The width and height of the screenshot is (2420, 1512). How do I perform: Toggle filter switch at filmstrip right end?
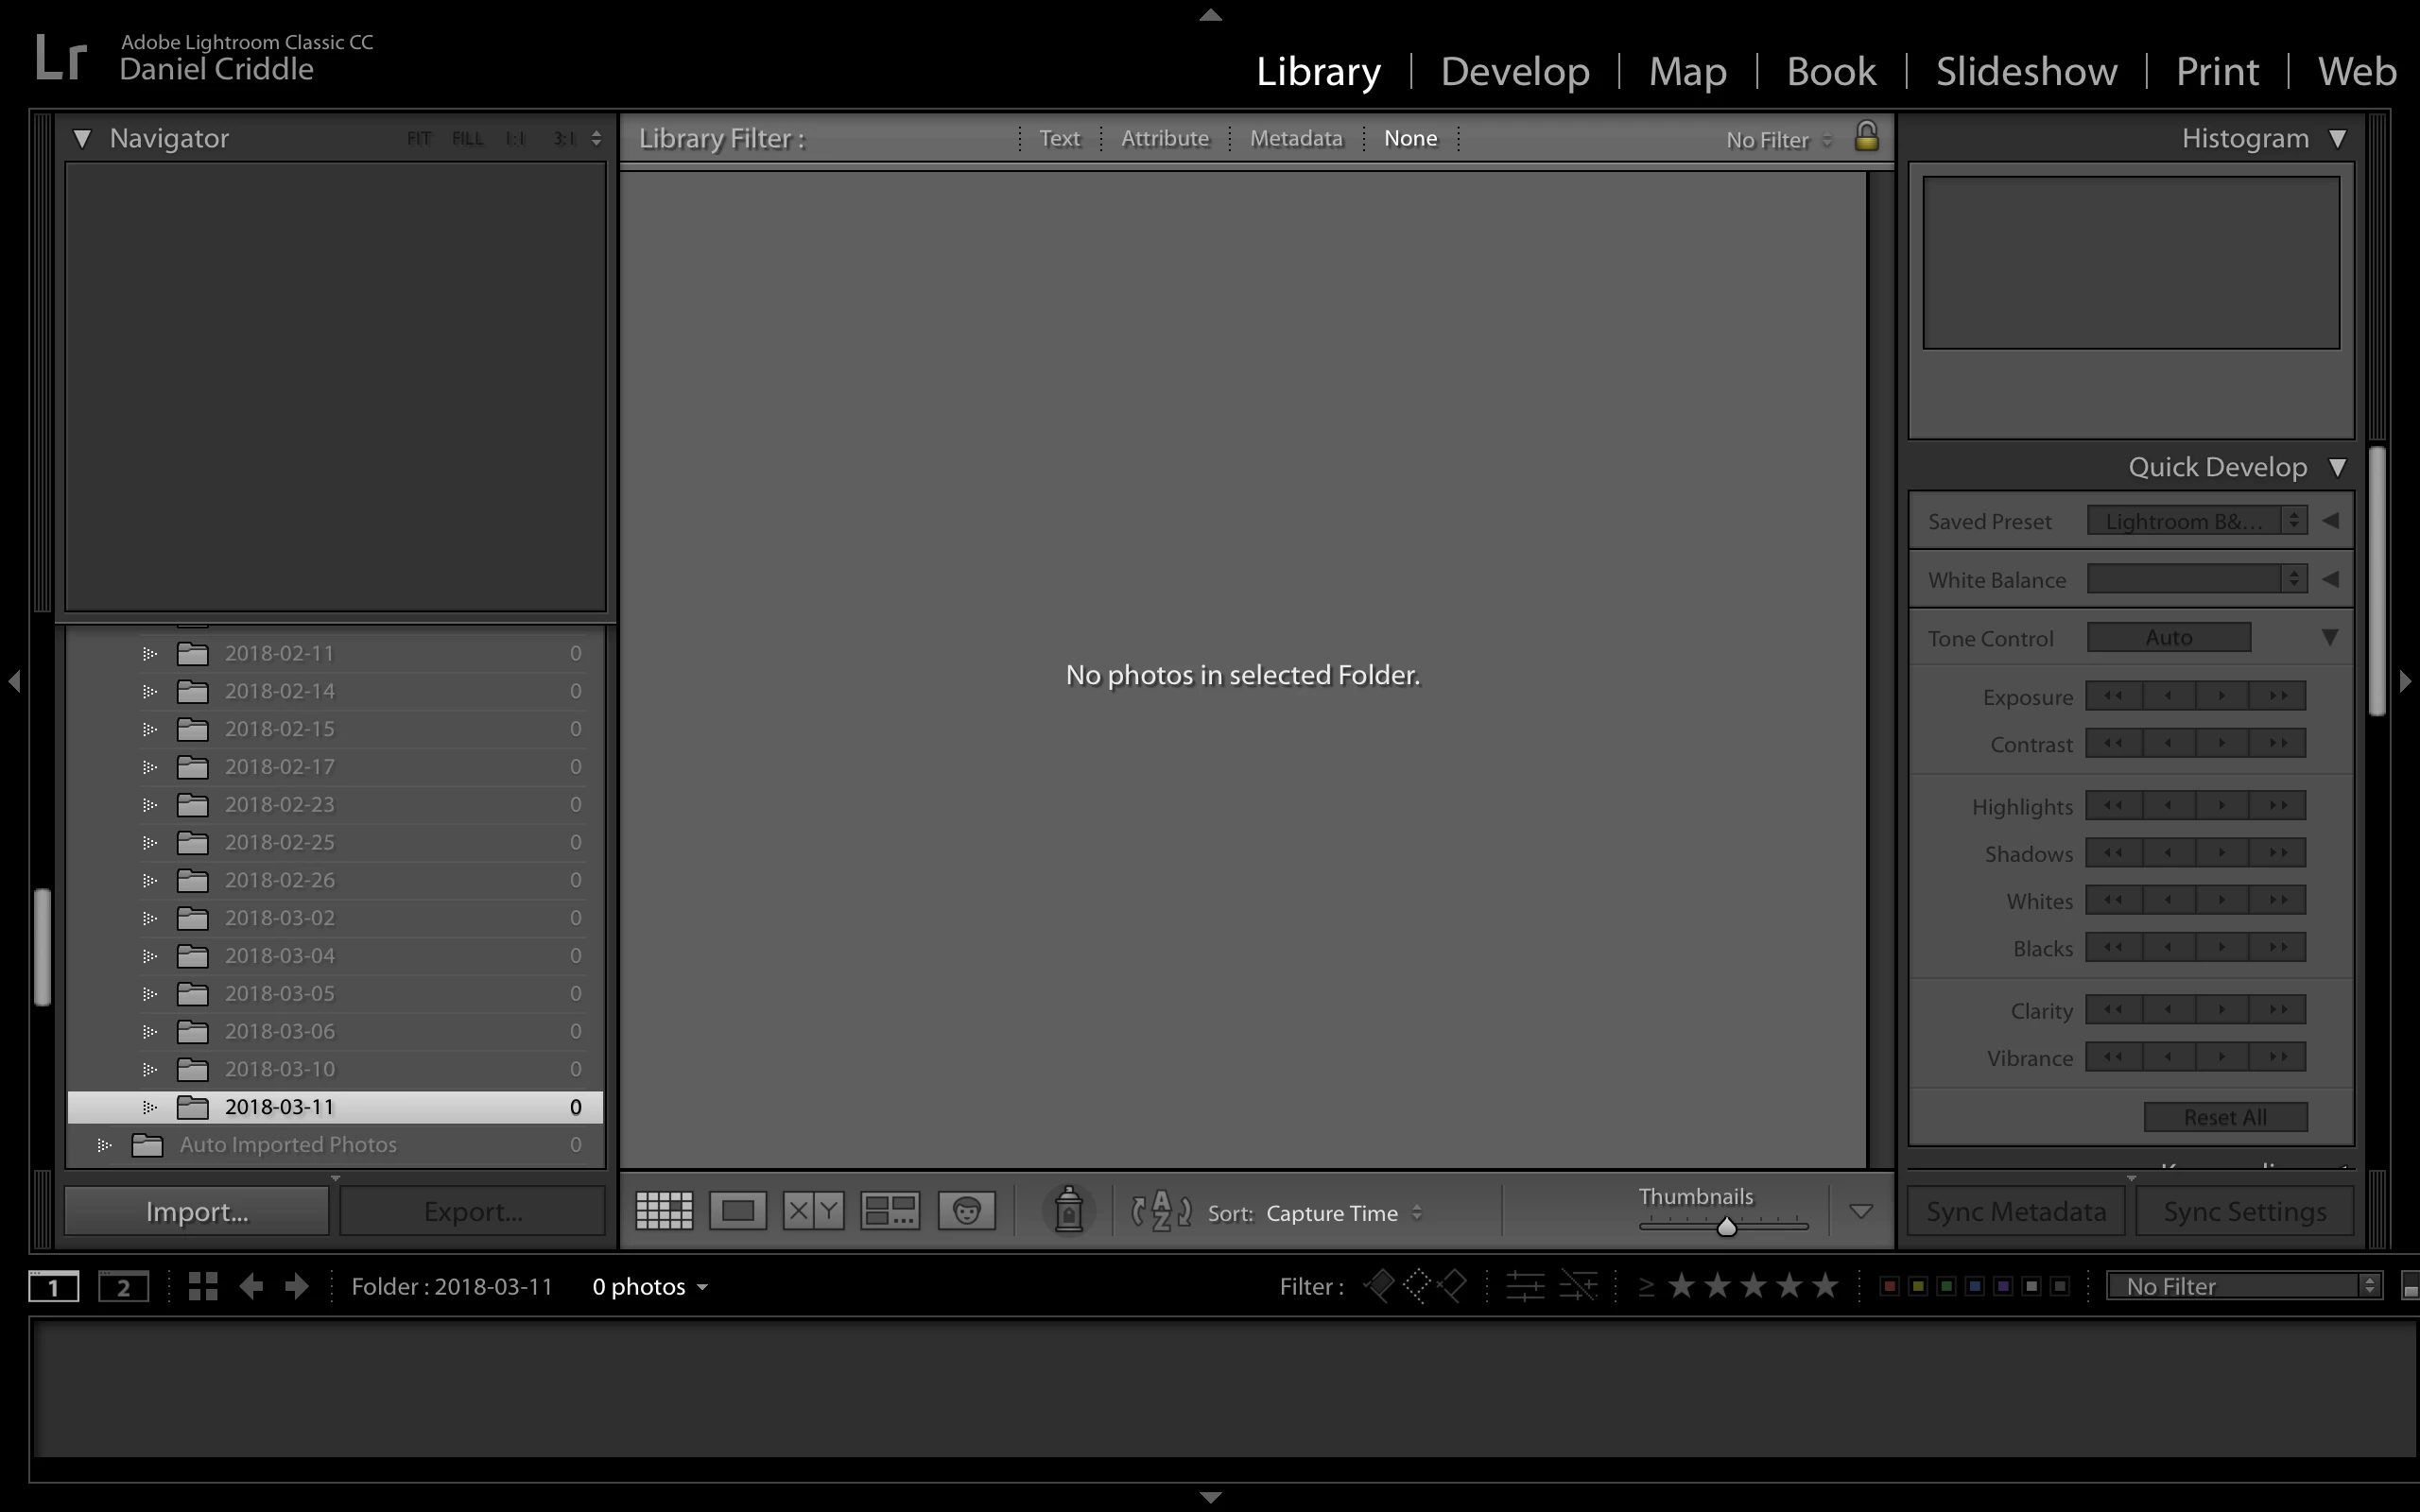coord(2410,1286)
